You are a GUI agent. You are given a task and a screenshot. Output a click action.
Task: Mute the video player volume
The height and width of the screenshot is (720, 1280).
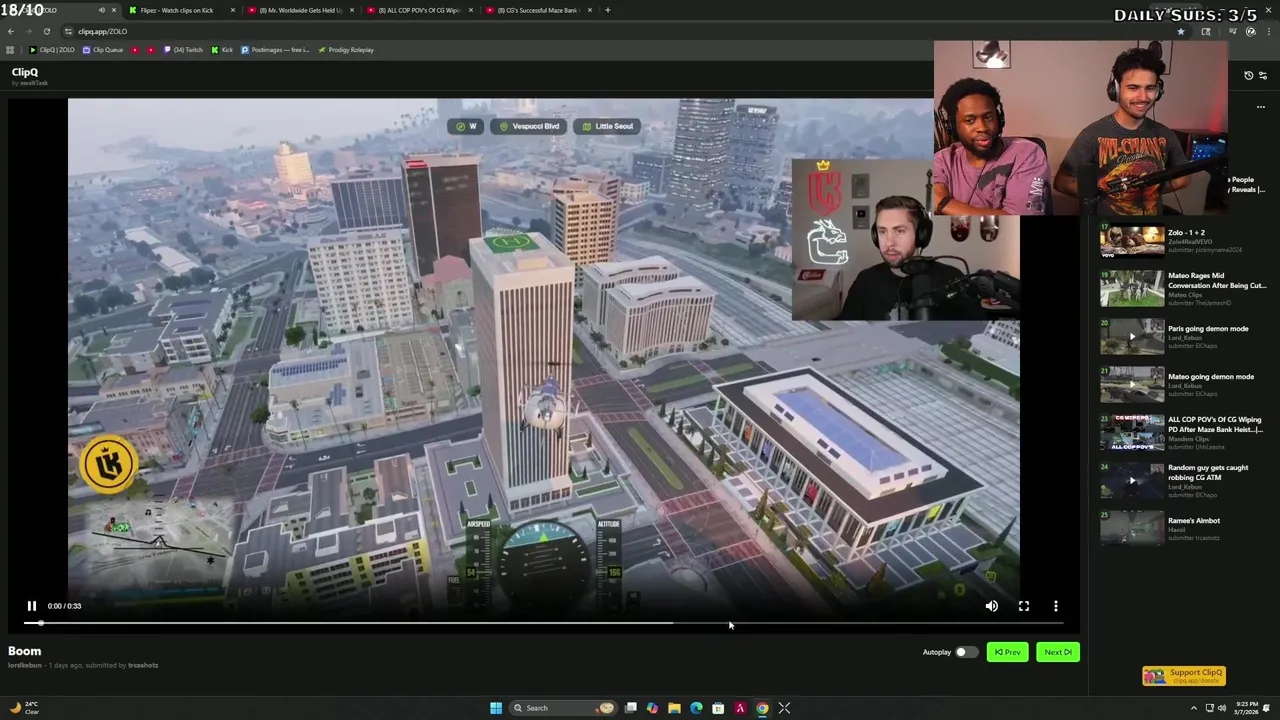point(992,606)
